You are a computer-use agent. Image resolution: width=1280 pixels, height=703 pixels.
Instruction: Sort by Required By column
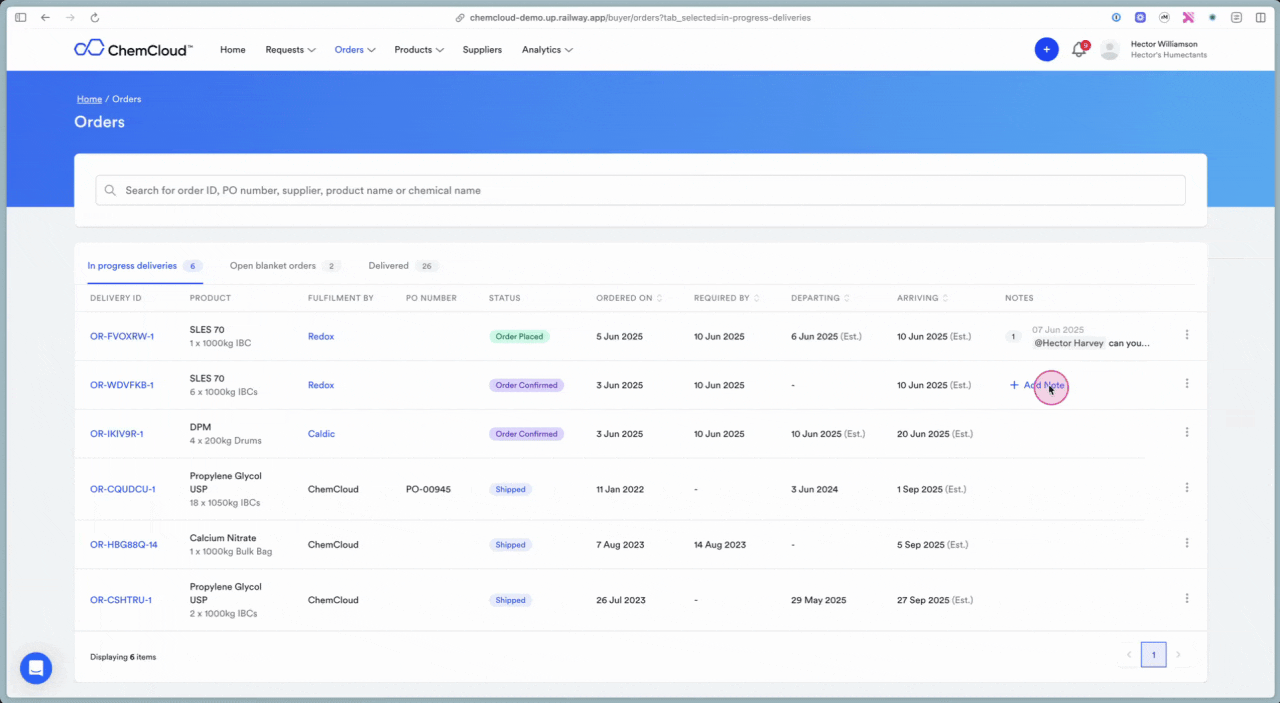727,298
